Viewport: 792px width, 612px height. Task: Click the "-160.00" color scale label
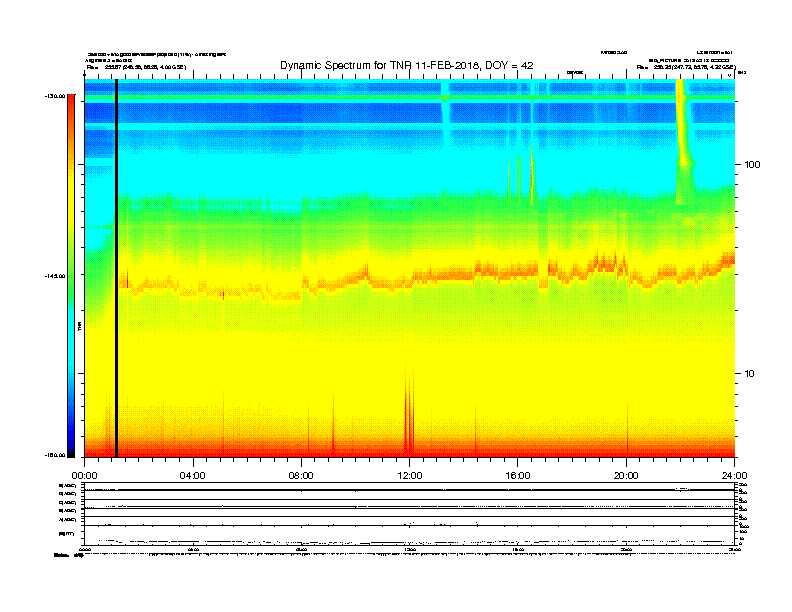[x=55, y=455]
